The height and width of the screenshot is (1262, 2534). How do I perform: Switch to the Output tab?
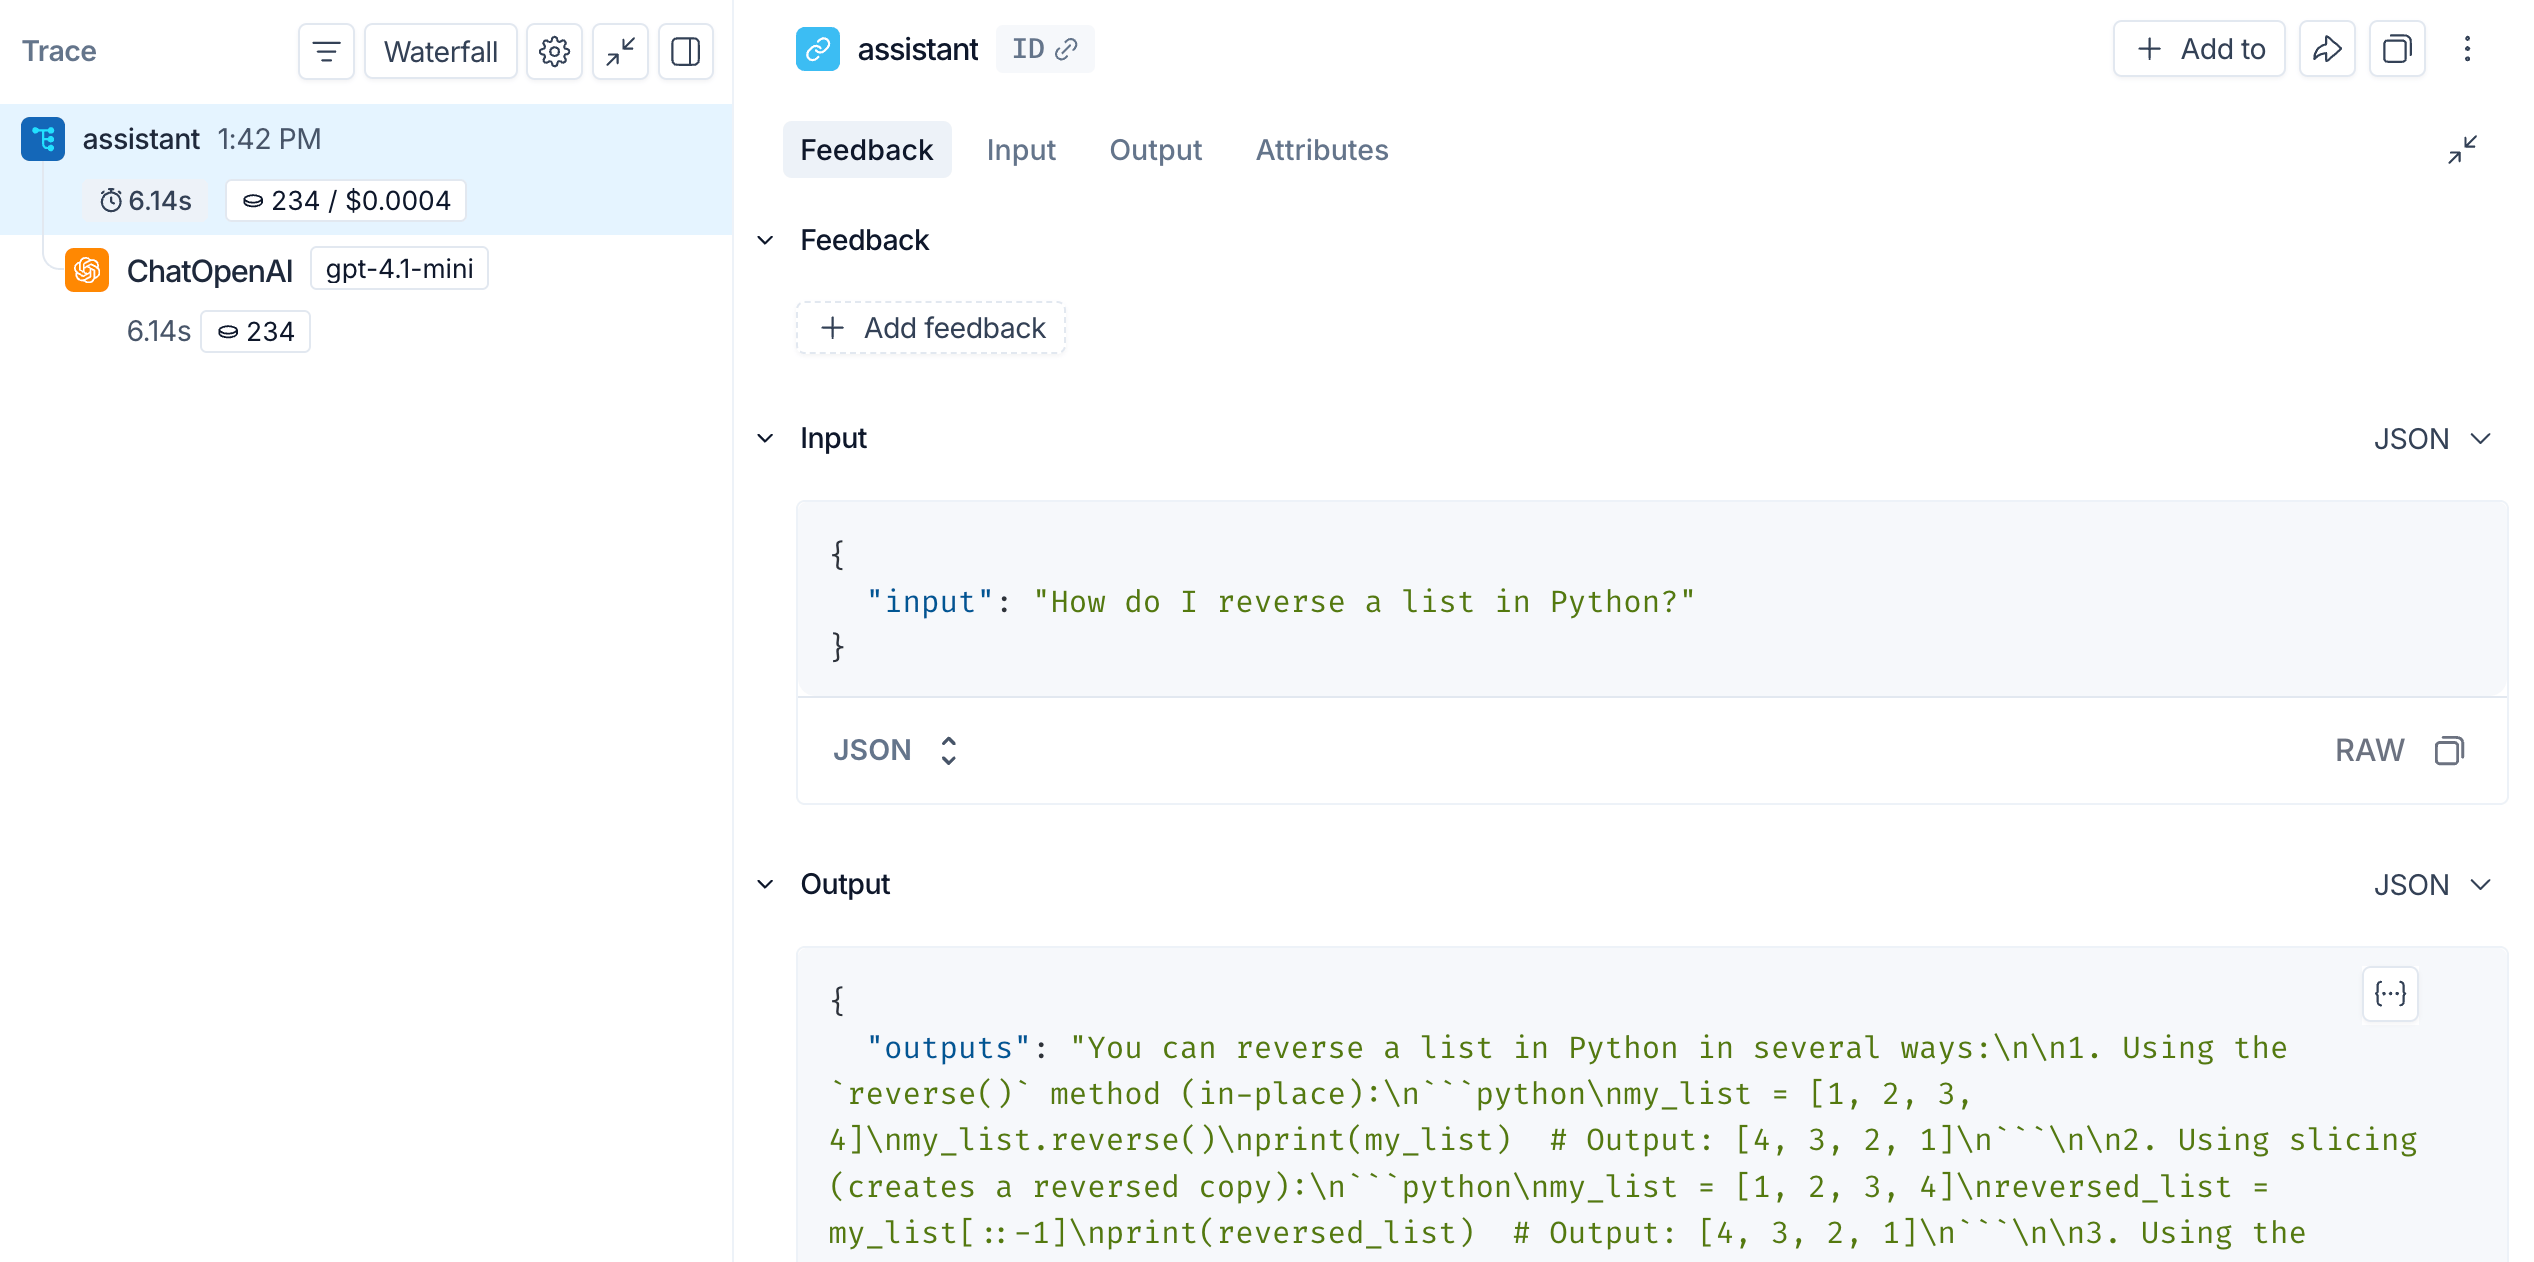[x=1155, y=150]
